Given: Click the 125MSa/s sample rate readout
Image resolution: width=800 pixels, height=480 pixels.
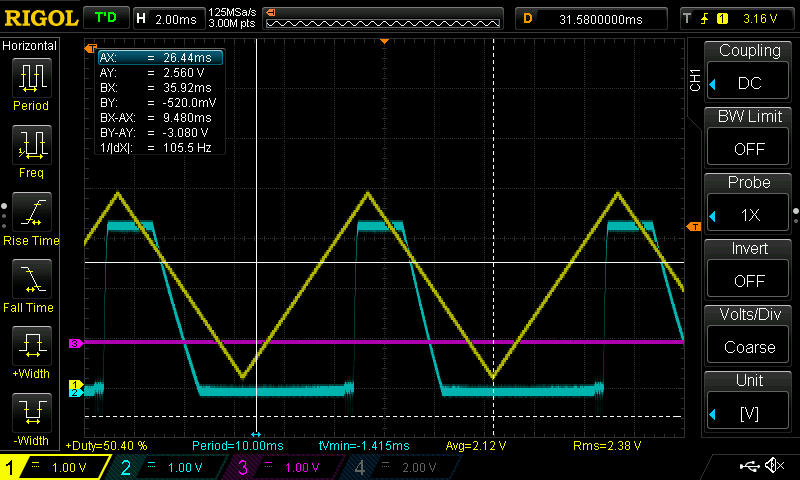Looking at the screenshot, I should click(232, 13).
